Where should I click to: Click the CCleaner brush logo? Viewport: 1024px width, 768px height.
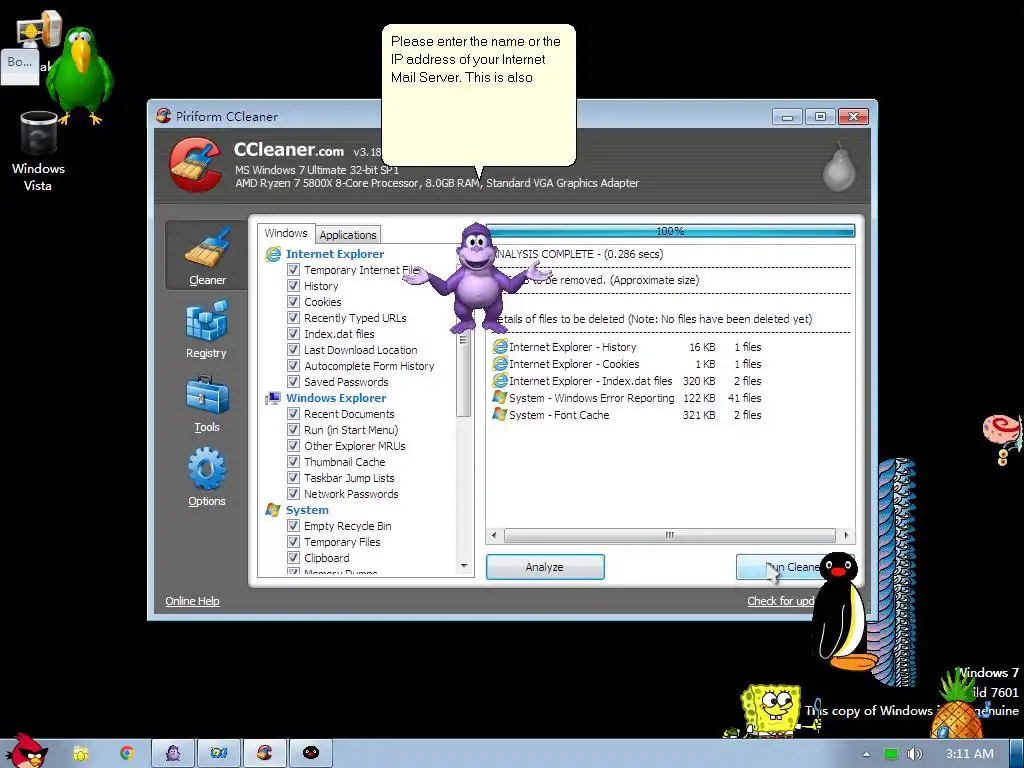(195, 164)
